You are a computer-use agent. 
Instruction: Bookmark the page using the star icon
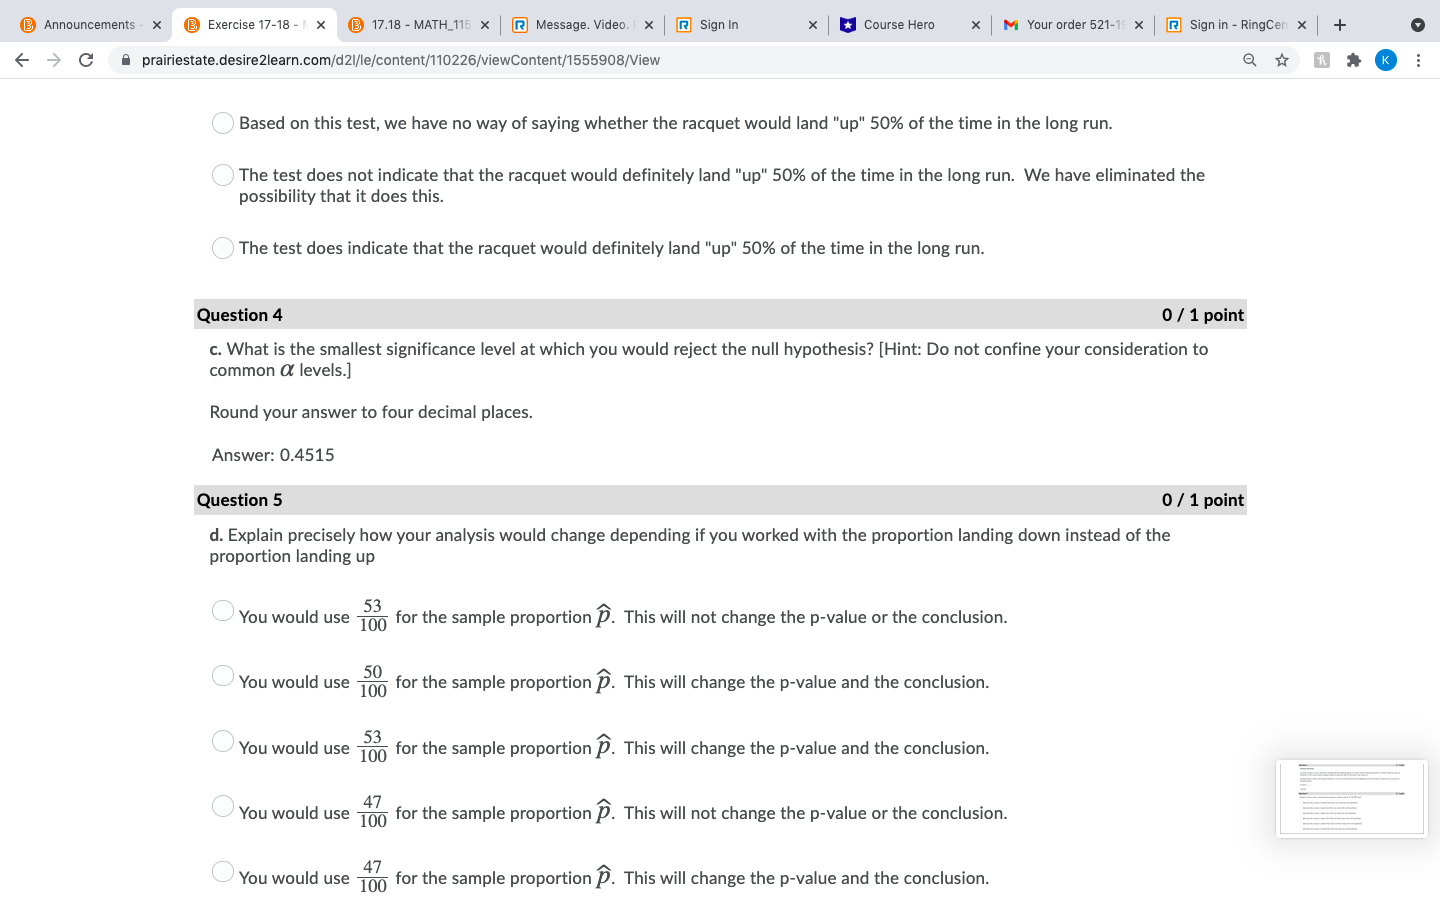(1282, 60)
